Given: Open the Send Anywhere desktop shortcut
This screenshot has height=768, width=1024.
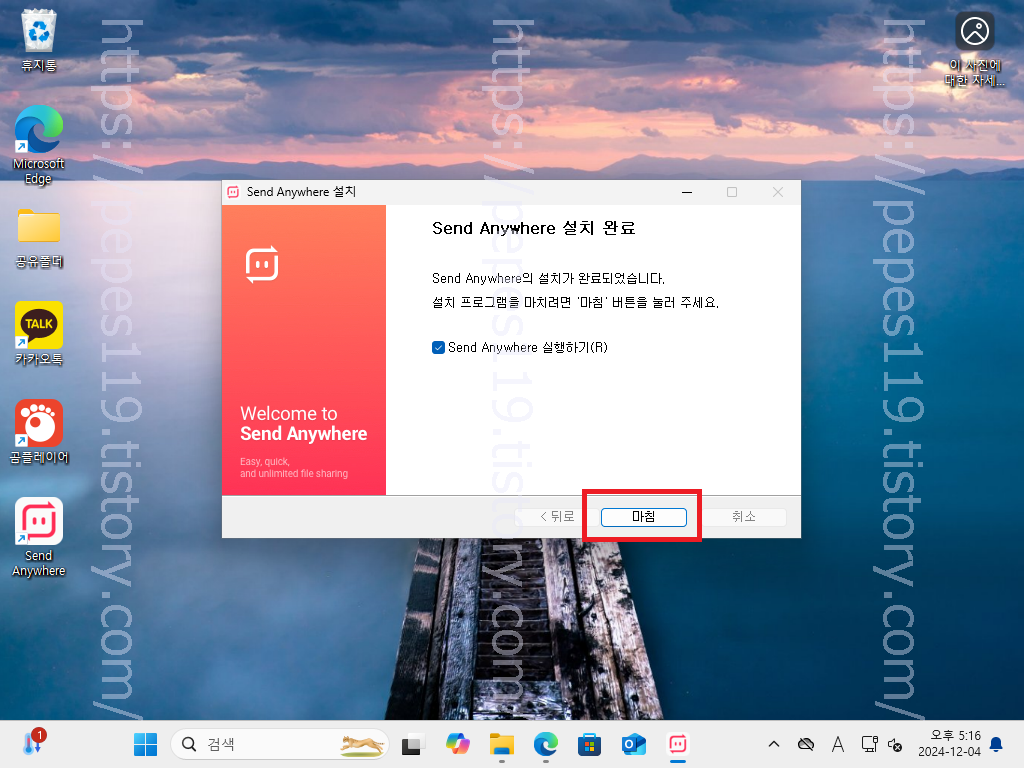Looking at the screenshot, I should (39, 537).
